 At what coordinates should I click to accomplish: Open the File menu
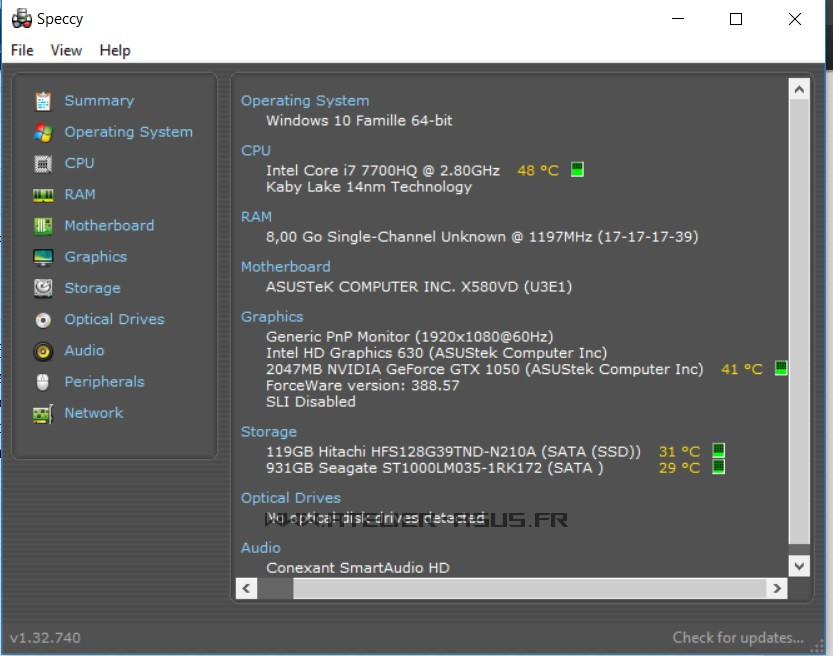(x=22, y=50)
